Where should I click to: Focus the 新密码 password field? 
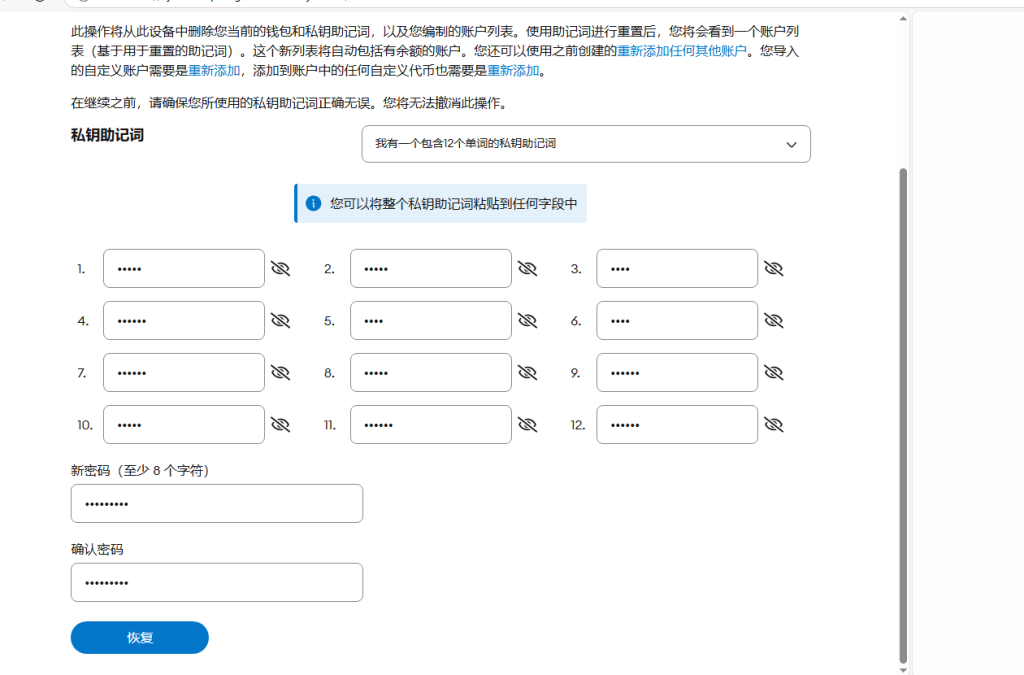[216, 504]
